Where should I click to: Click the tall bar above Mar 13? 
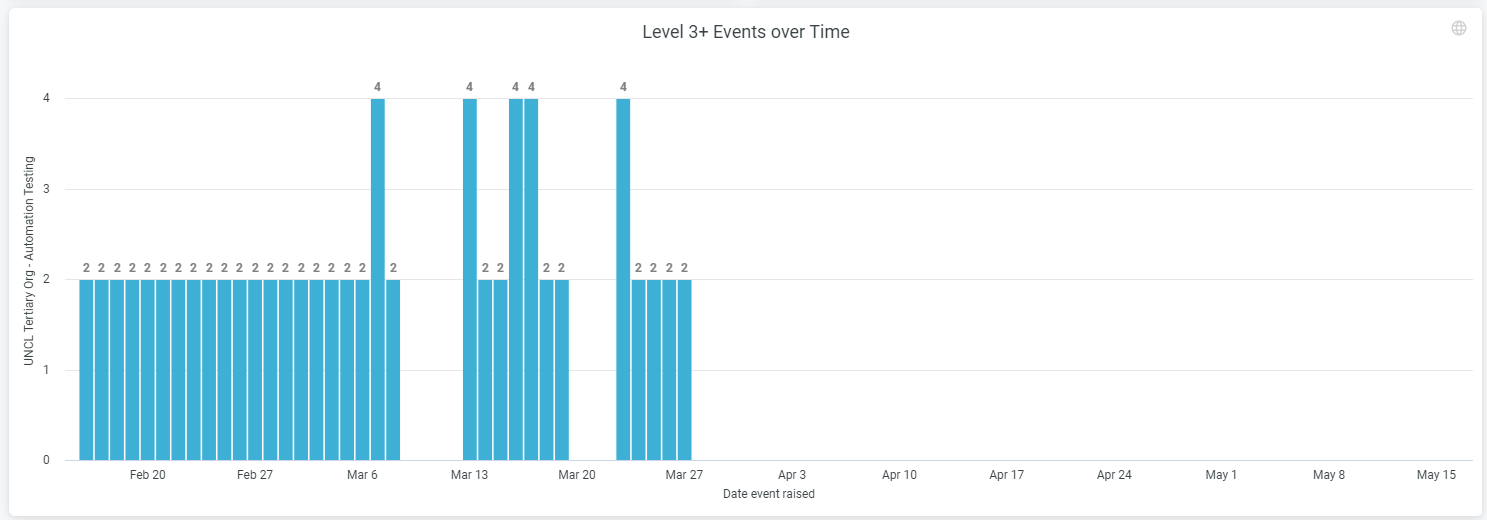coord(469,280)
